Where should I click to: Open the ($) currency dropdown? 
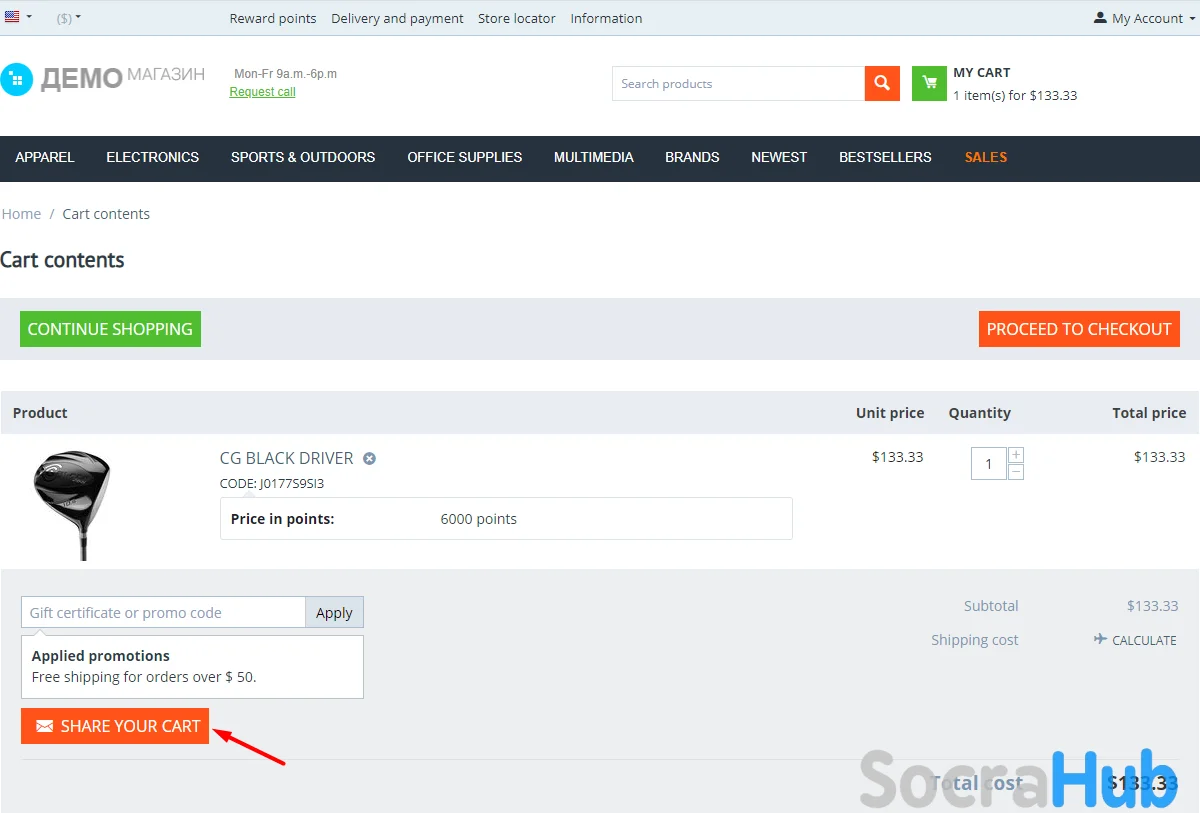[69, 18]
